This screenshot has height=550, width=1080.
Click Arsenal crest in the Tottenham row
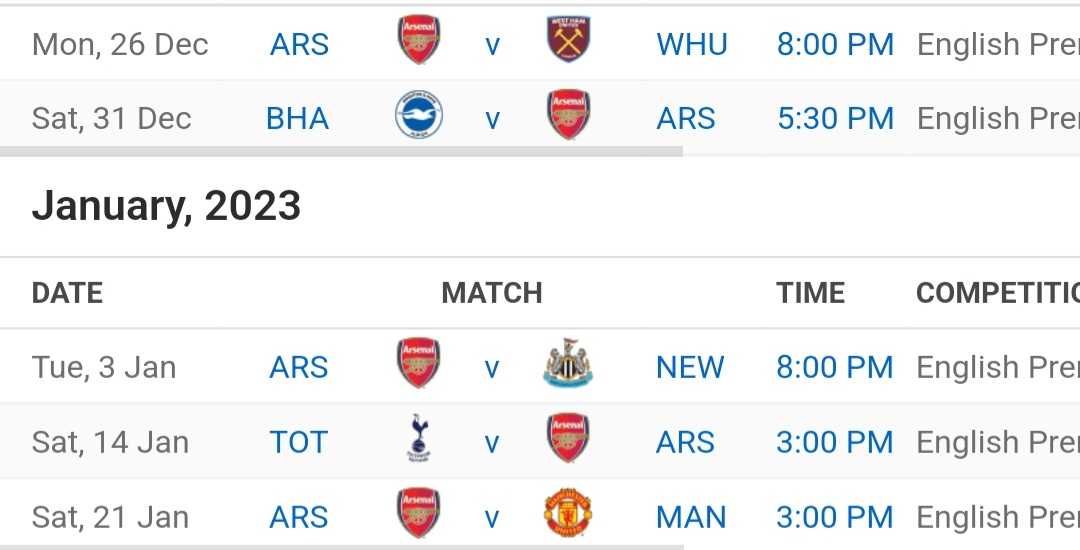tap(568, 438)
